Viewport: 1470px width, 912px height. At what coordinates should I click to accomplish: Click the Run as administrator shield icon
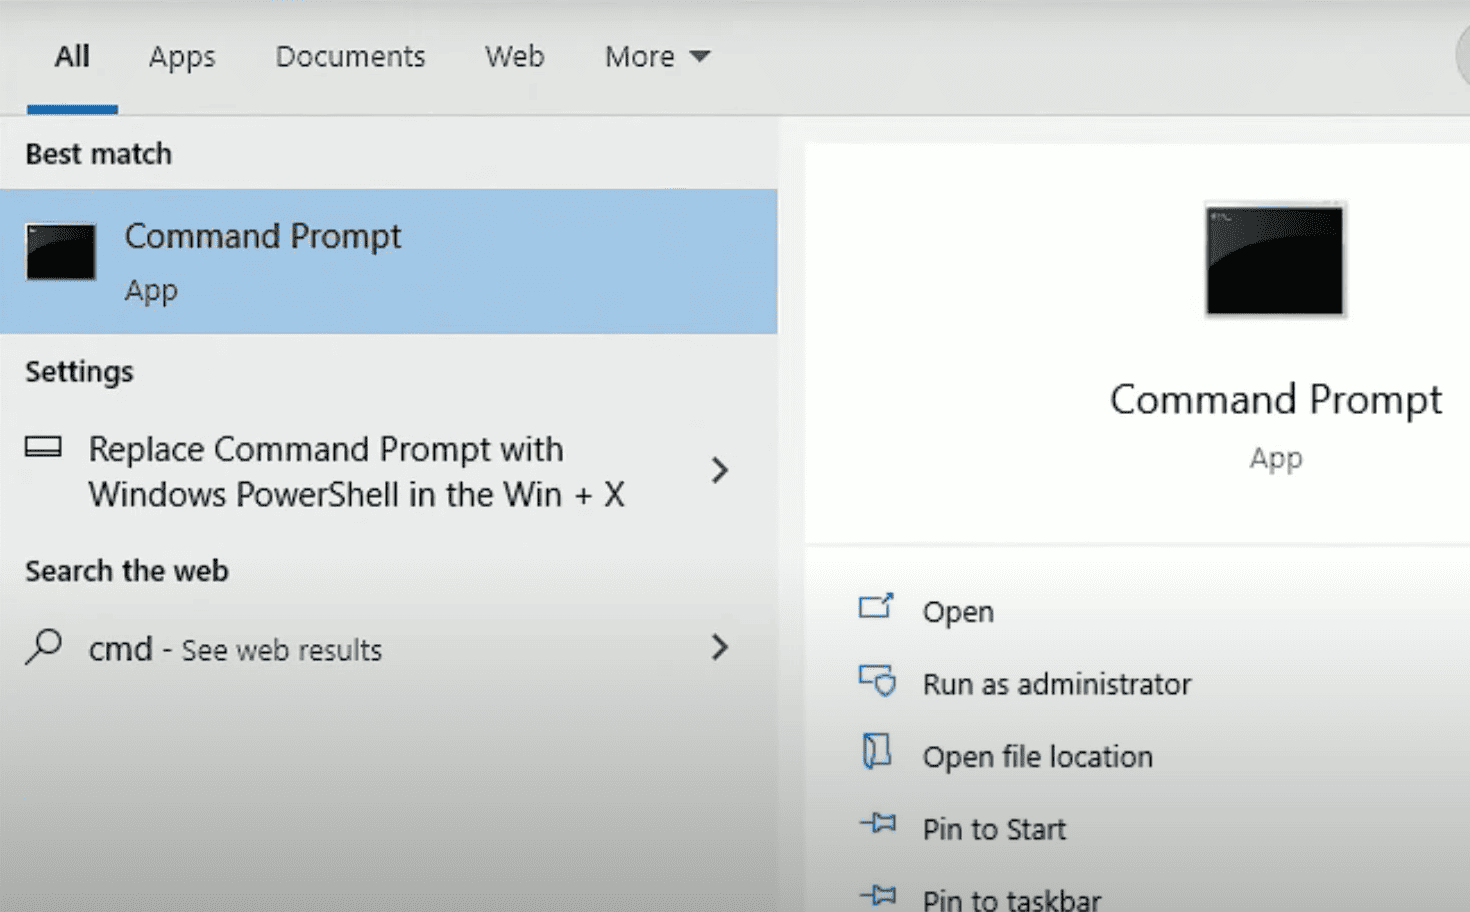click(x=877, y=681)
